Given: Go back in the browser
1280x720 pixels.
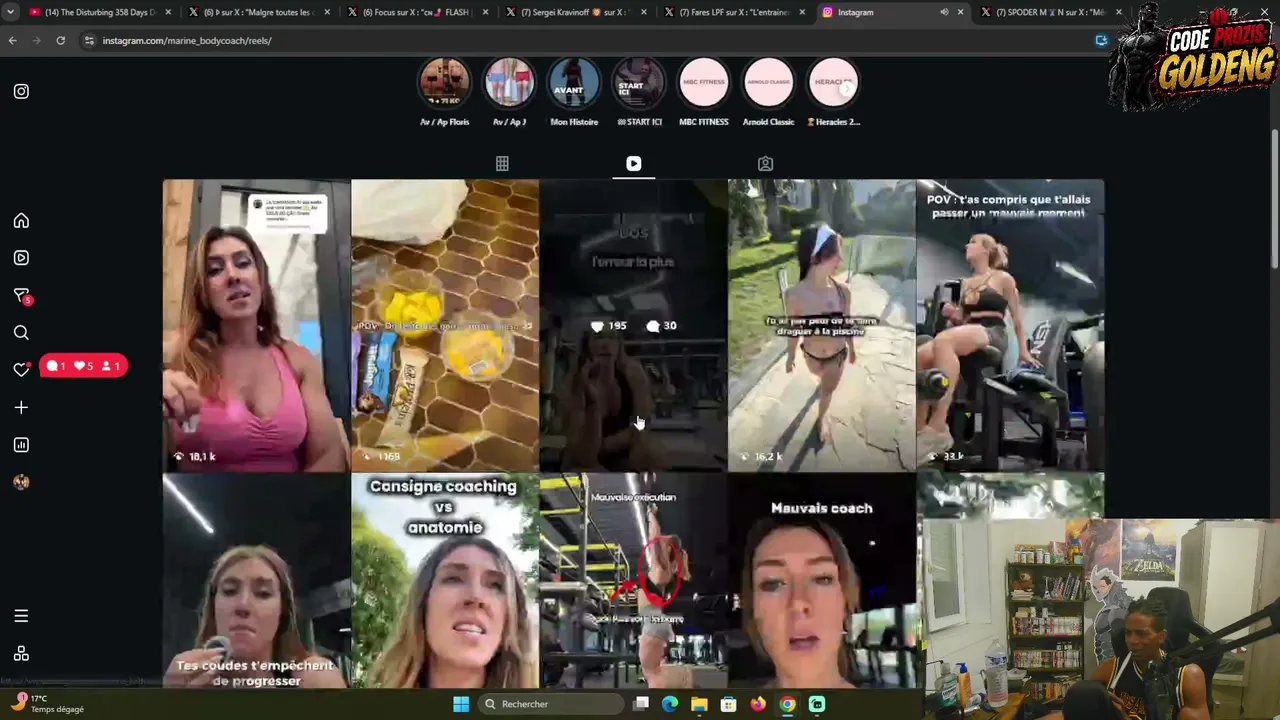Looking at the screenshot, I should [12, 40].
